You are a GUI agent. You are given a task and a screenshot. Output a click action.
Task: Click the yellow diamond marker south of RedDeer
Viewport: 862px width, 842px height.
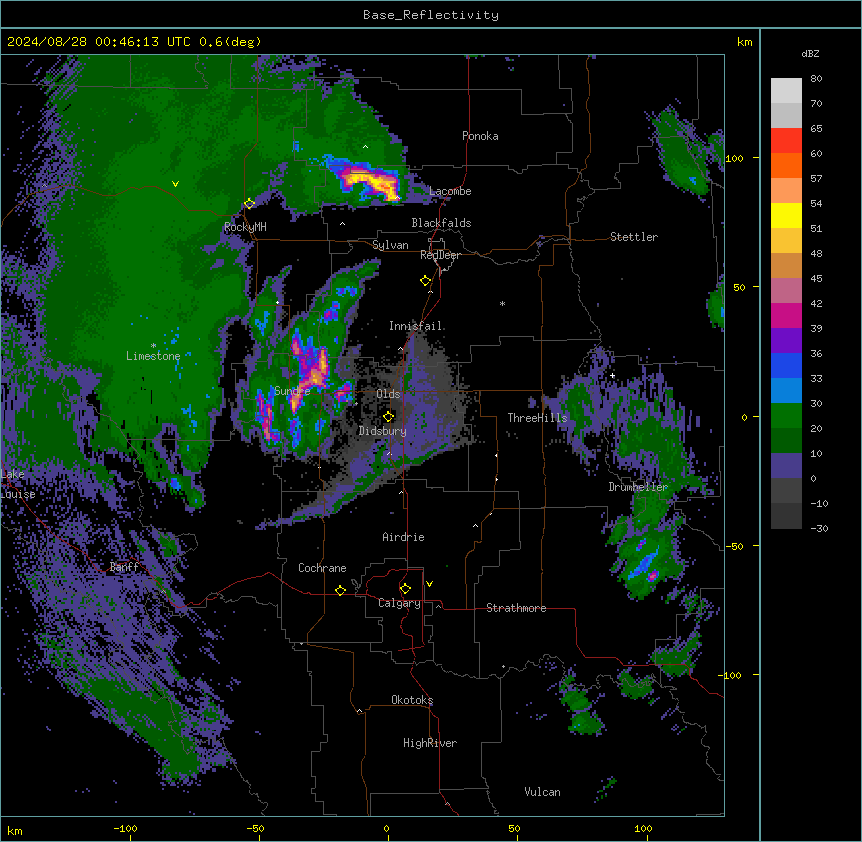tap(426, 281)
